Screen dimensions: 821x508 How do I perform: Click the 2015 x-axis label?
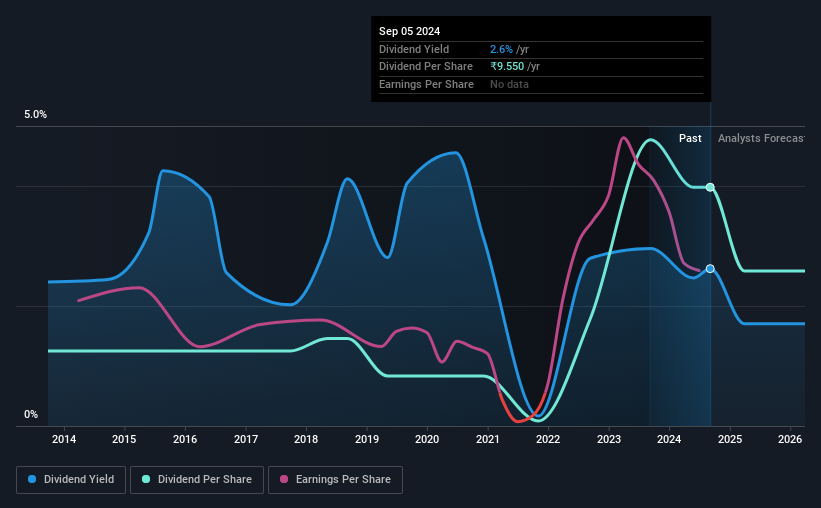pos(124,439)
